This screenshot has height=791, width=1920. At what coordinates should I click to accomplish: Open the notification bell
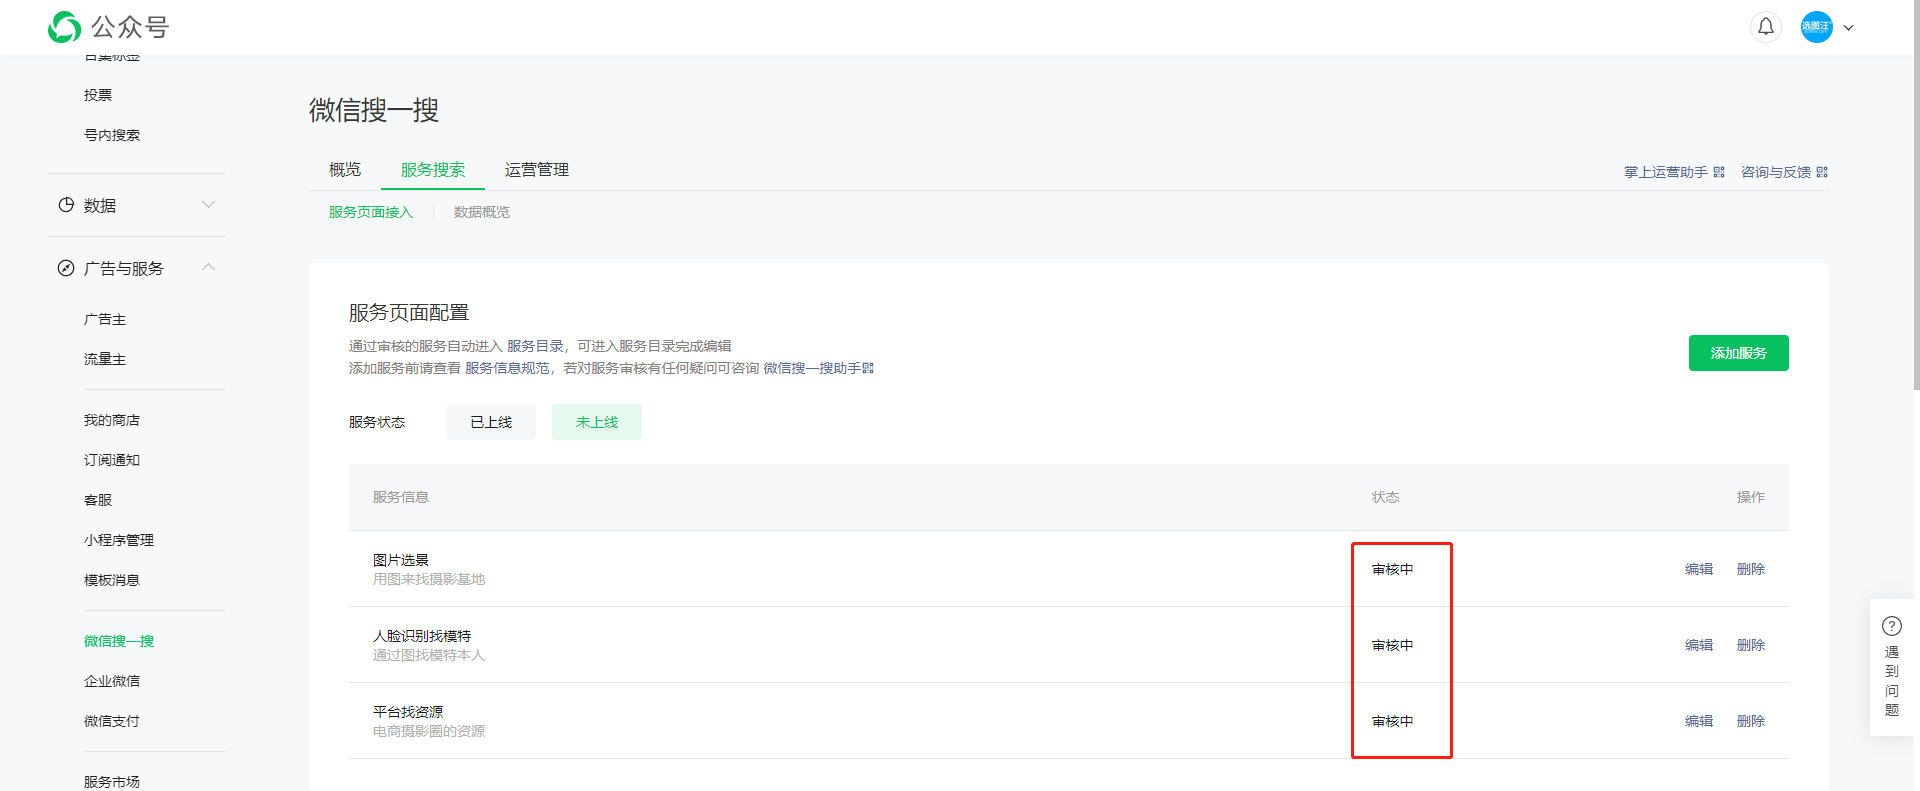(1766, 27)
